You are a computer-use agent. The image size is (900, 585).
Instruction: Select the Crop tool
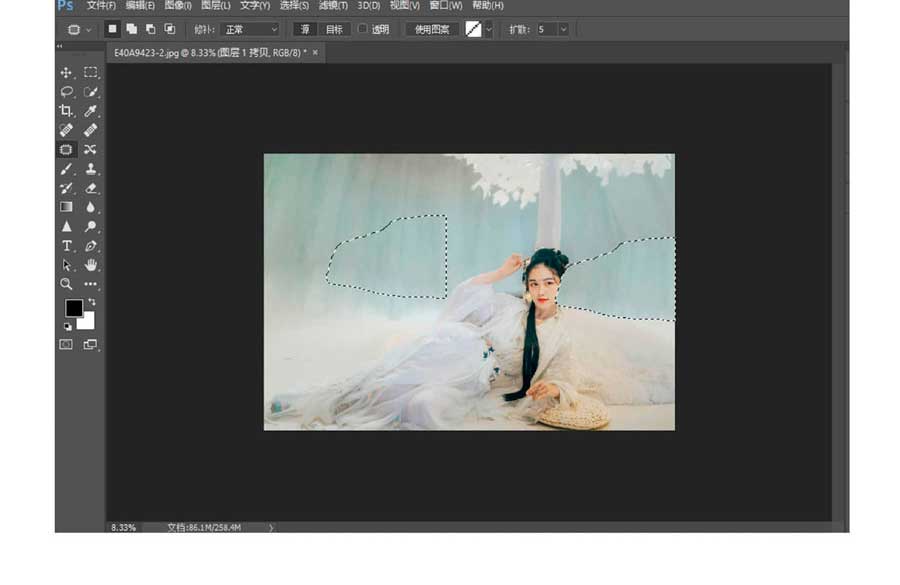click(66, 111)
